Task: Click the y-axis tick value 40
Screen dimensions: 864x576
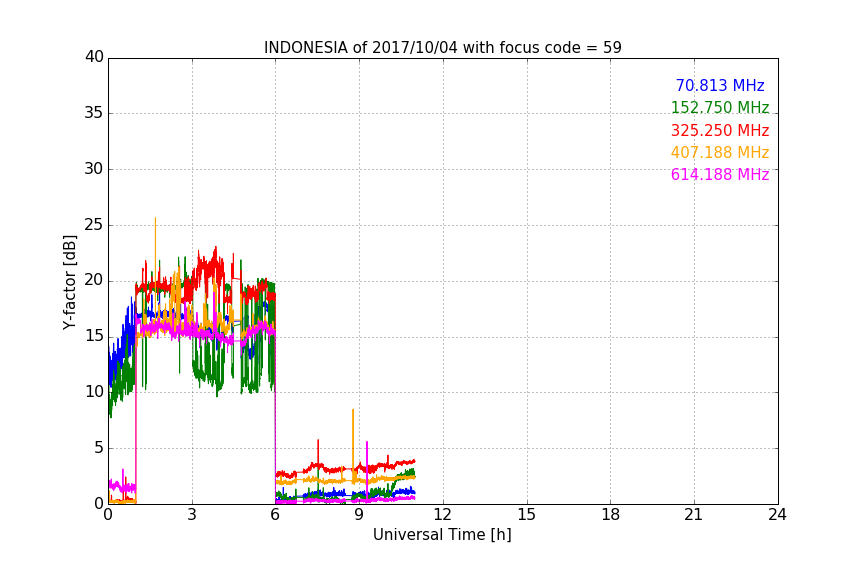Action: click(94, 57)
